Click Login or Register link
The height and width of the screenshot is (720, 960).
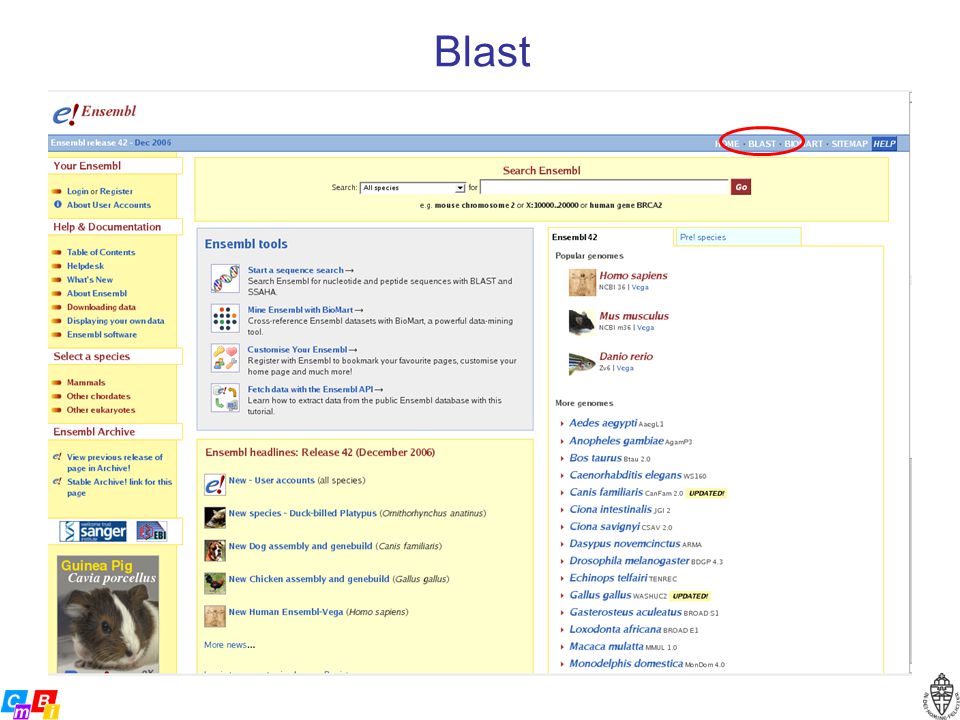point(100,191)
